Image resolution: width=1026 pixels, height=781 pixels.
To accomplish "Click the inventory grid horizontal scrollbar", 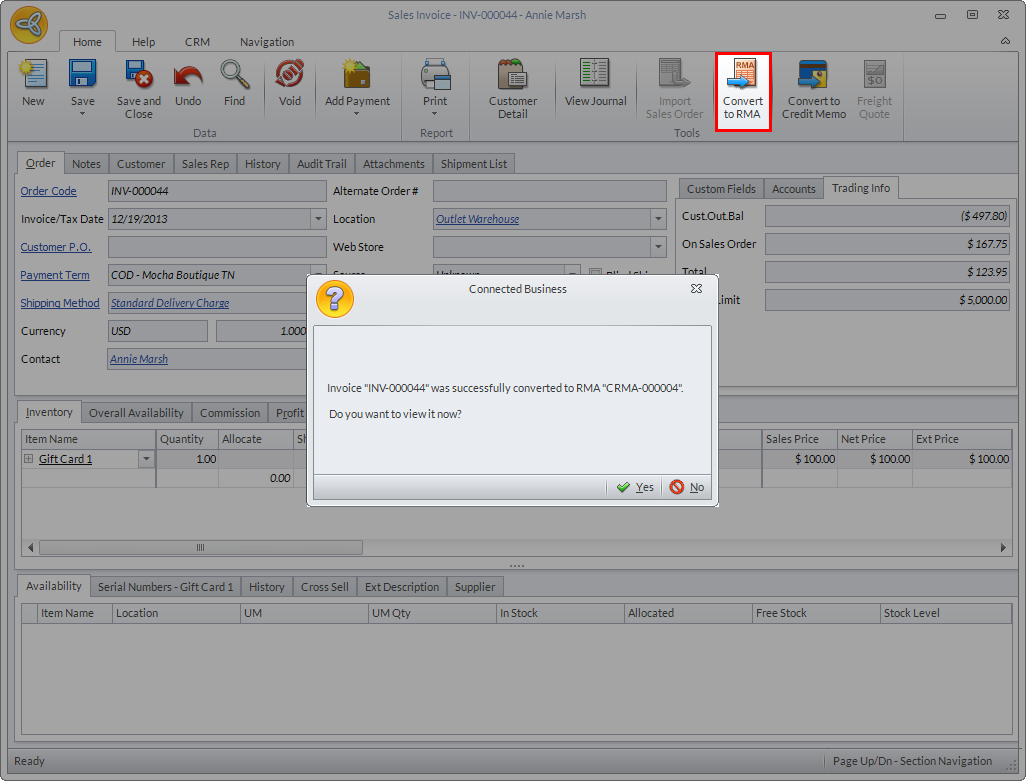I will (x=200, y=548).
